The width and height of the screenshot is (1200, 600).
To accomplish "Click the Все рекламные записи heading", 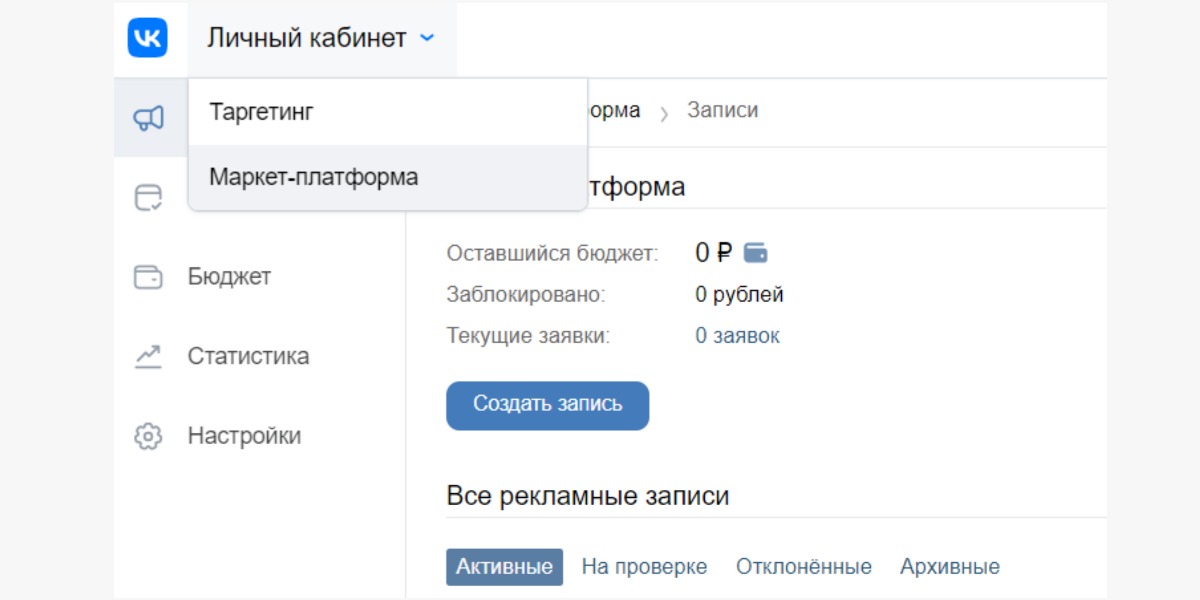I will tap(588, 495).
